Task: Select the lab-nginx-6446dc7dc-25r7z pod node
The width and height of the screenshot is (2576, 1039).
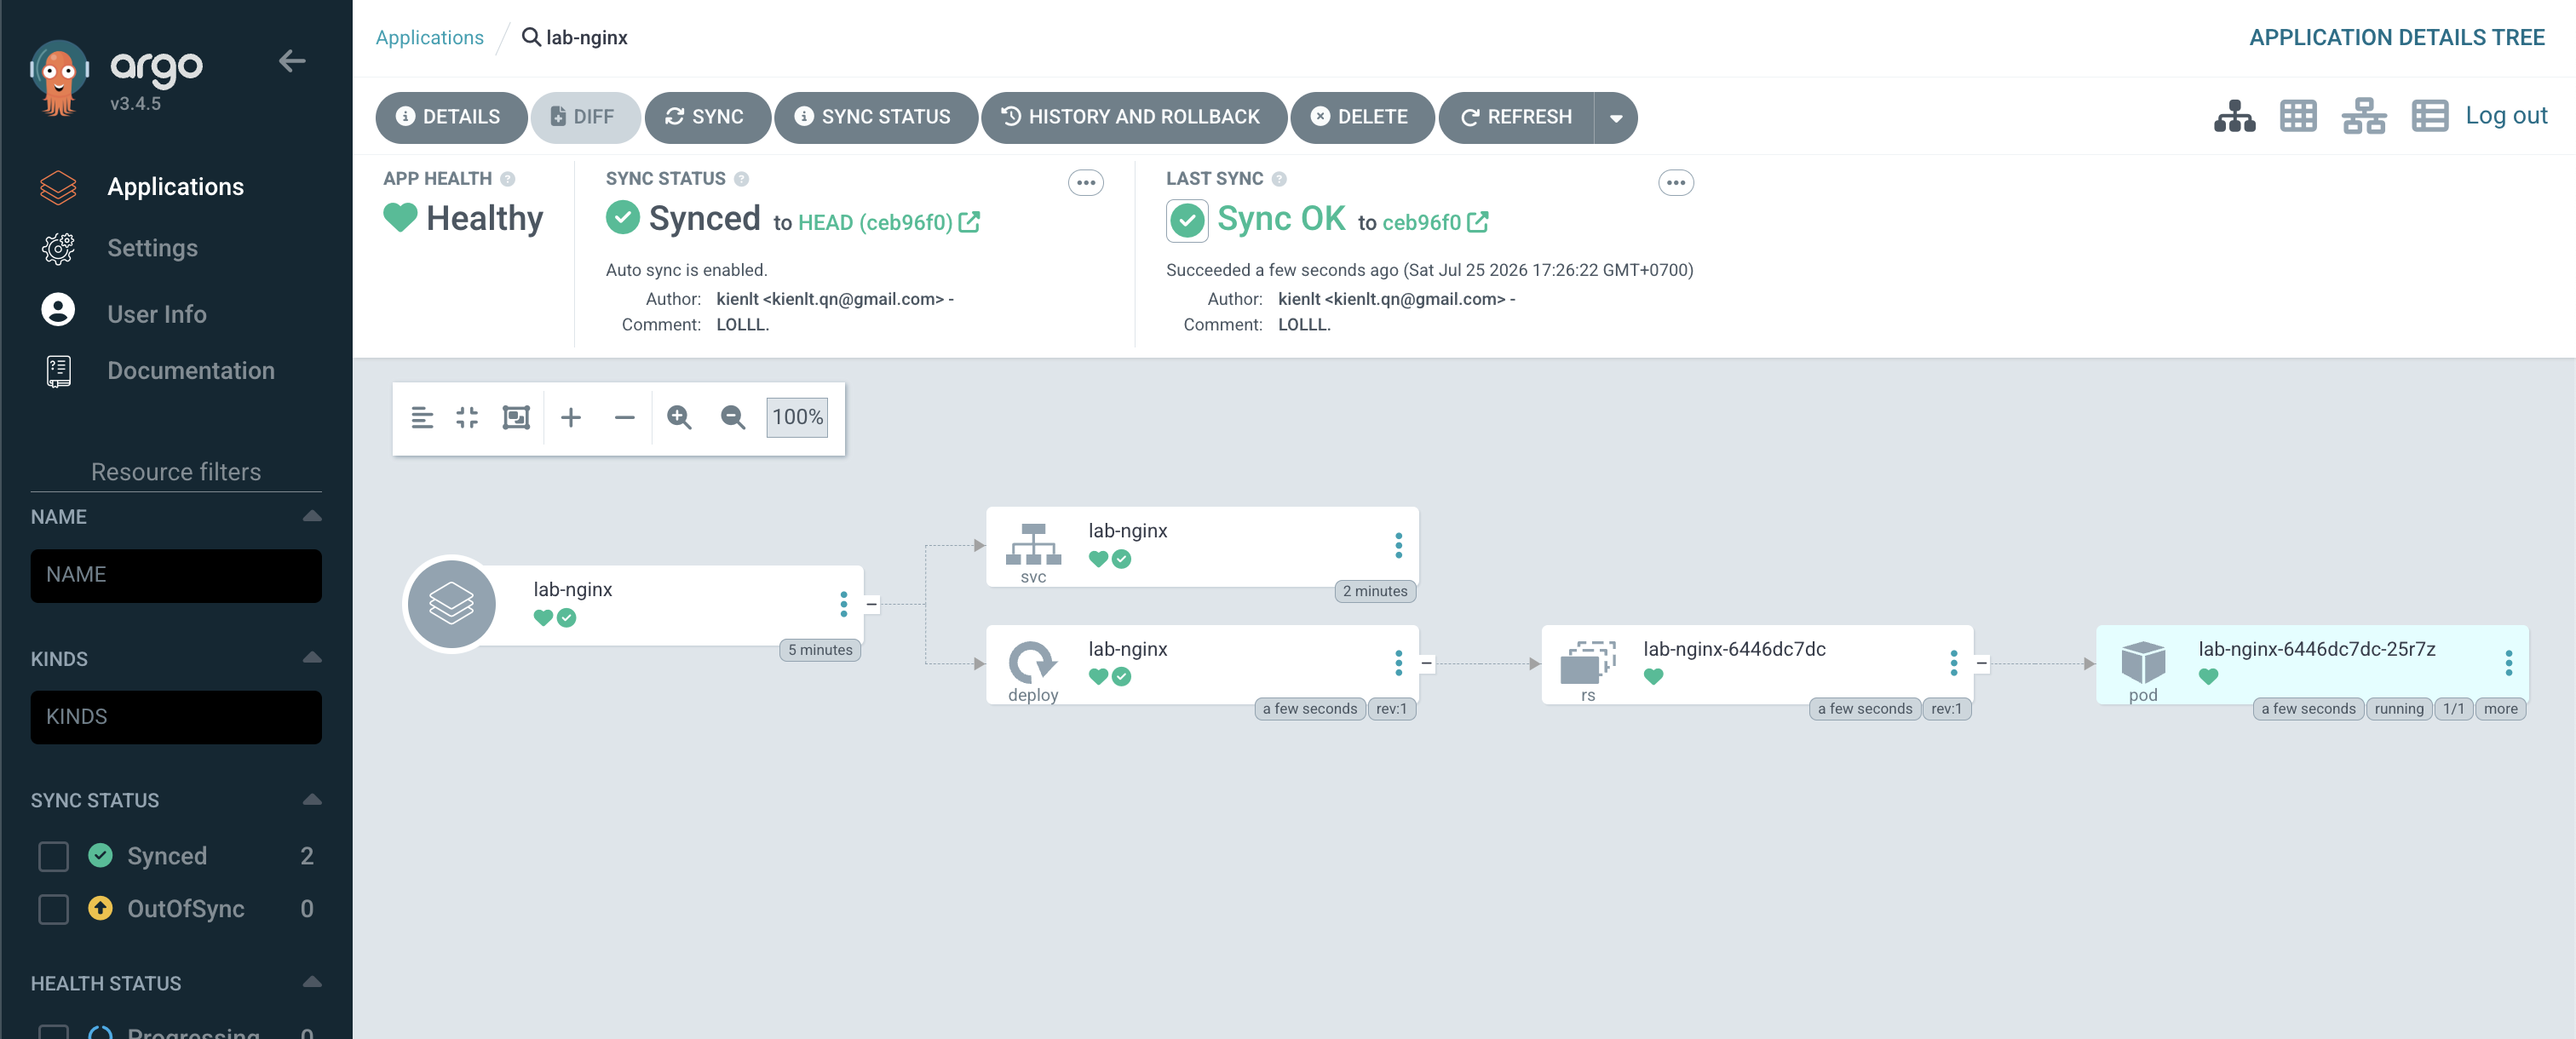Action: click(x=2312, y=664)
